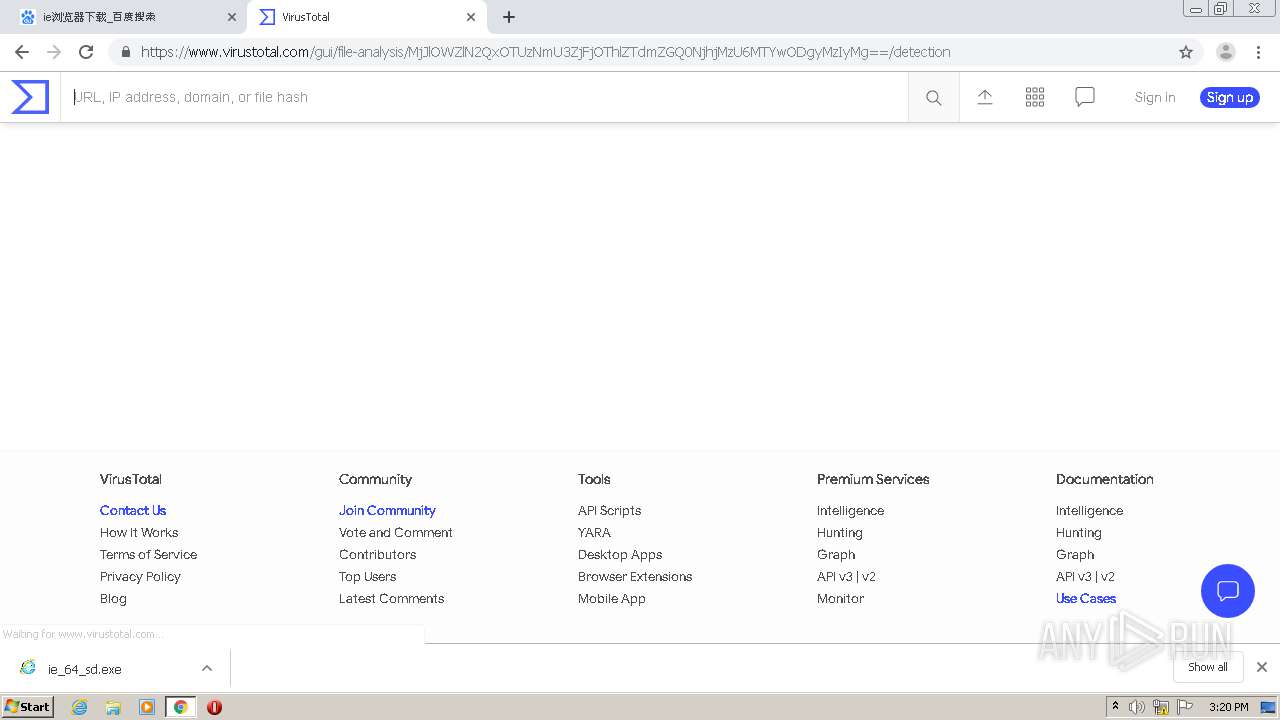
Task: Close the downloads bar
Action: [x=1262, y=667]
